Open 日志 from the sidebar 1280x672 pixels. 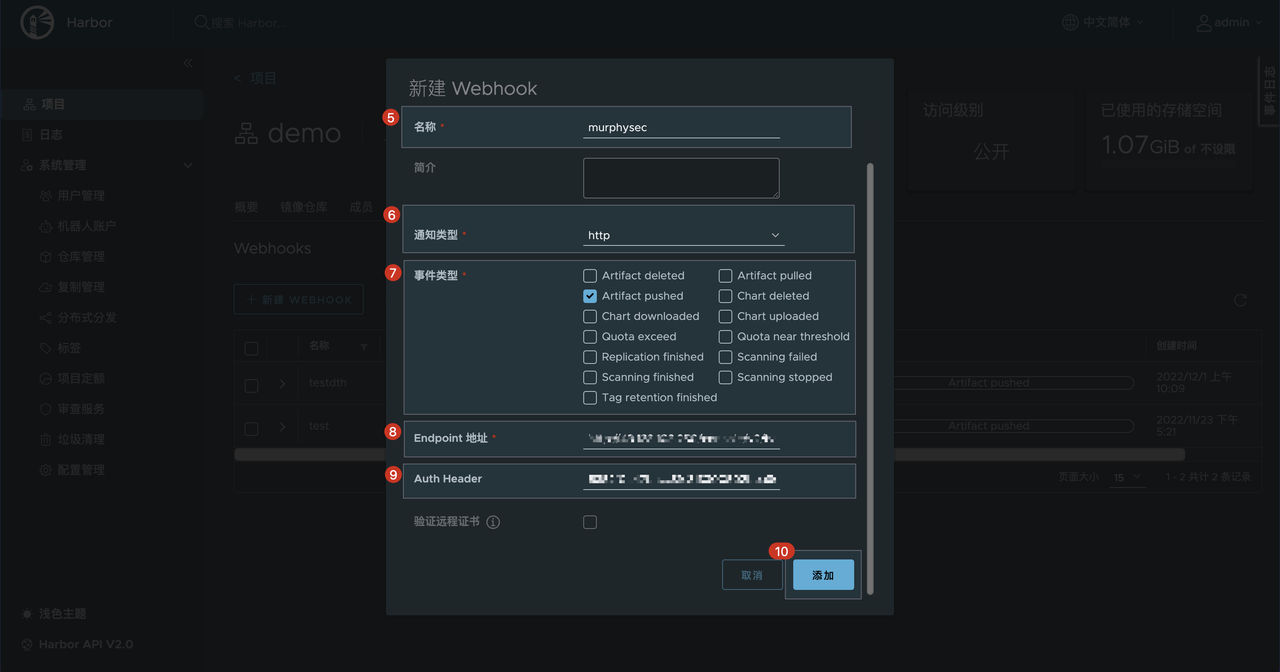(x=51, y=135)
